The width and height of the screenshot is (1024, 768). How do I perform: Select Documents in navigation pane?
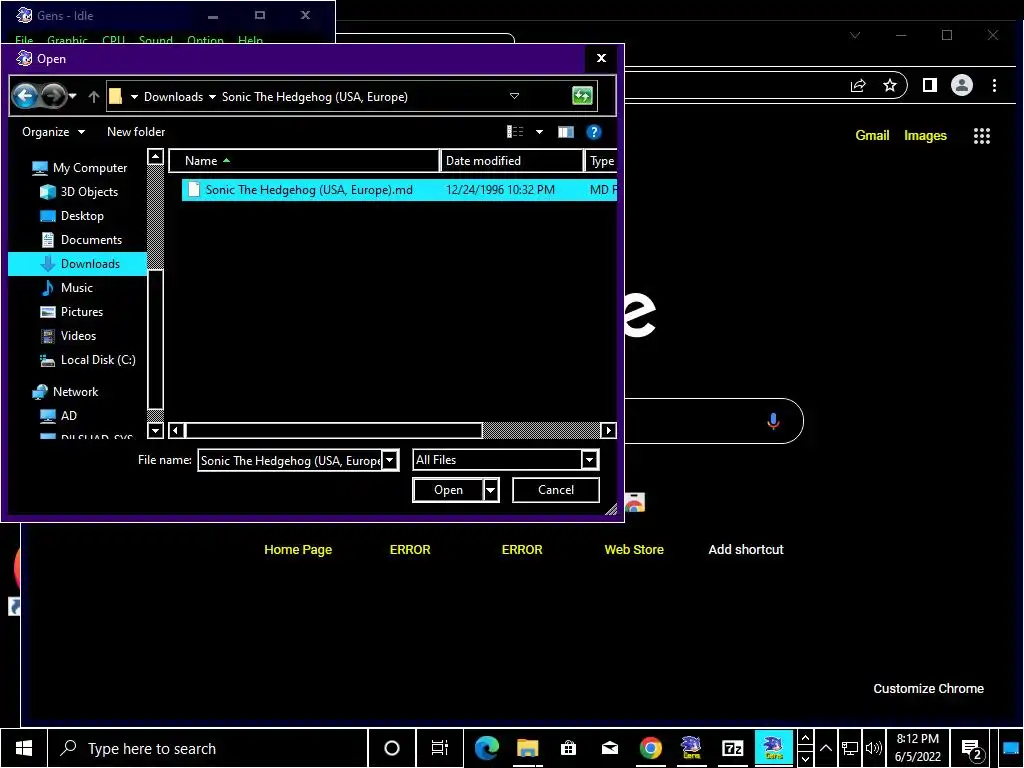[81, 240]
